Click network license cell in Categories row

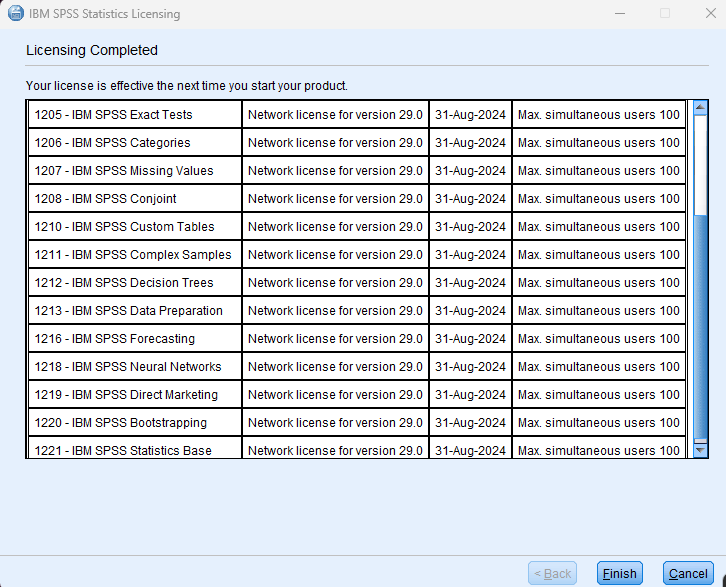(x=336, y=143)
